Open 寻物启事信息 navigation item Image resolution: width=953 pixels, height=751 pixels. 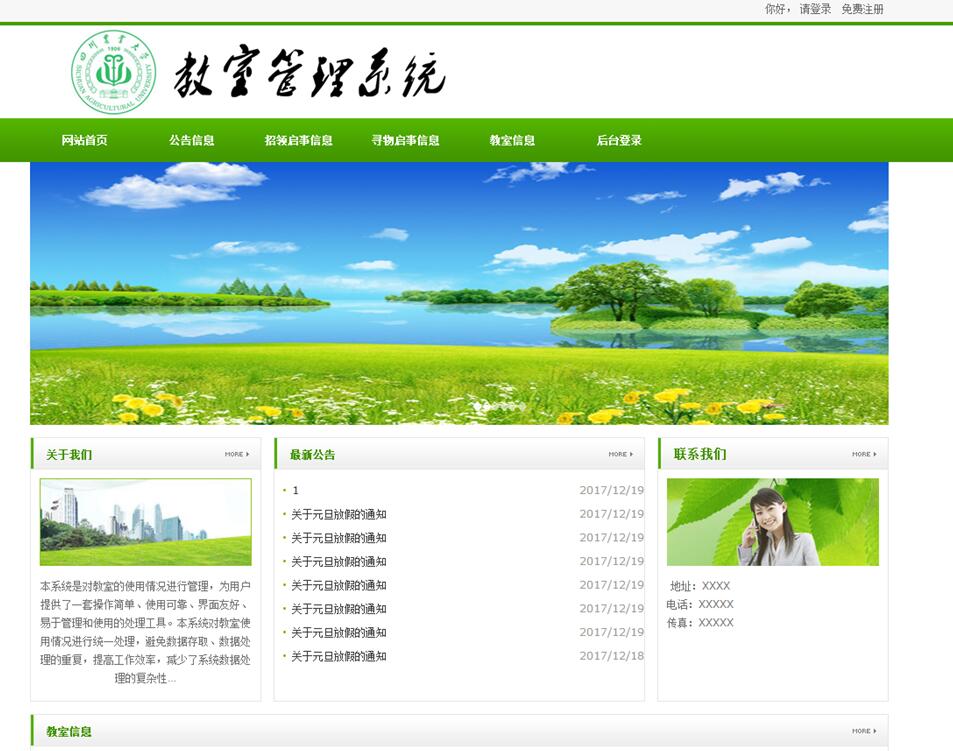point(405,141)
